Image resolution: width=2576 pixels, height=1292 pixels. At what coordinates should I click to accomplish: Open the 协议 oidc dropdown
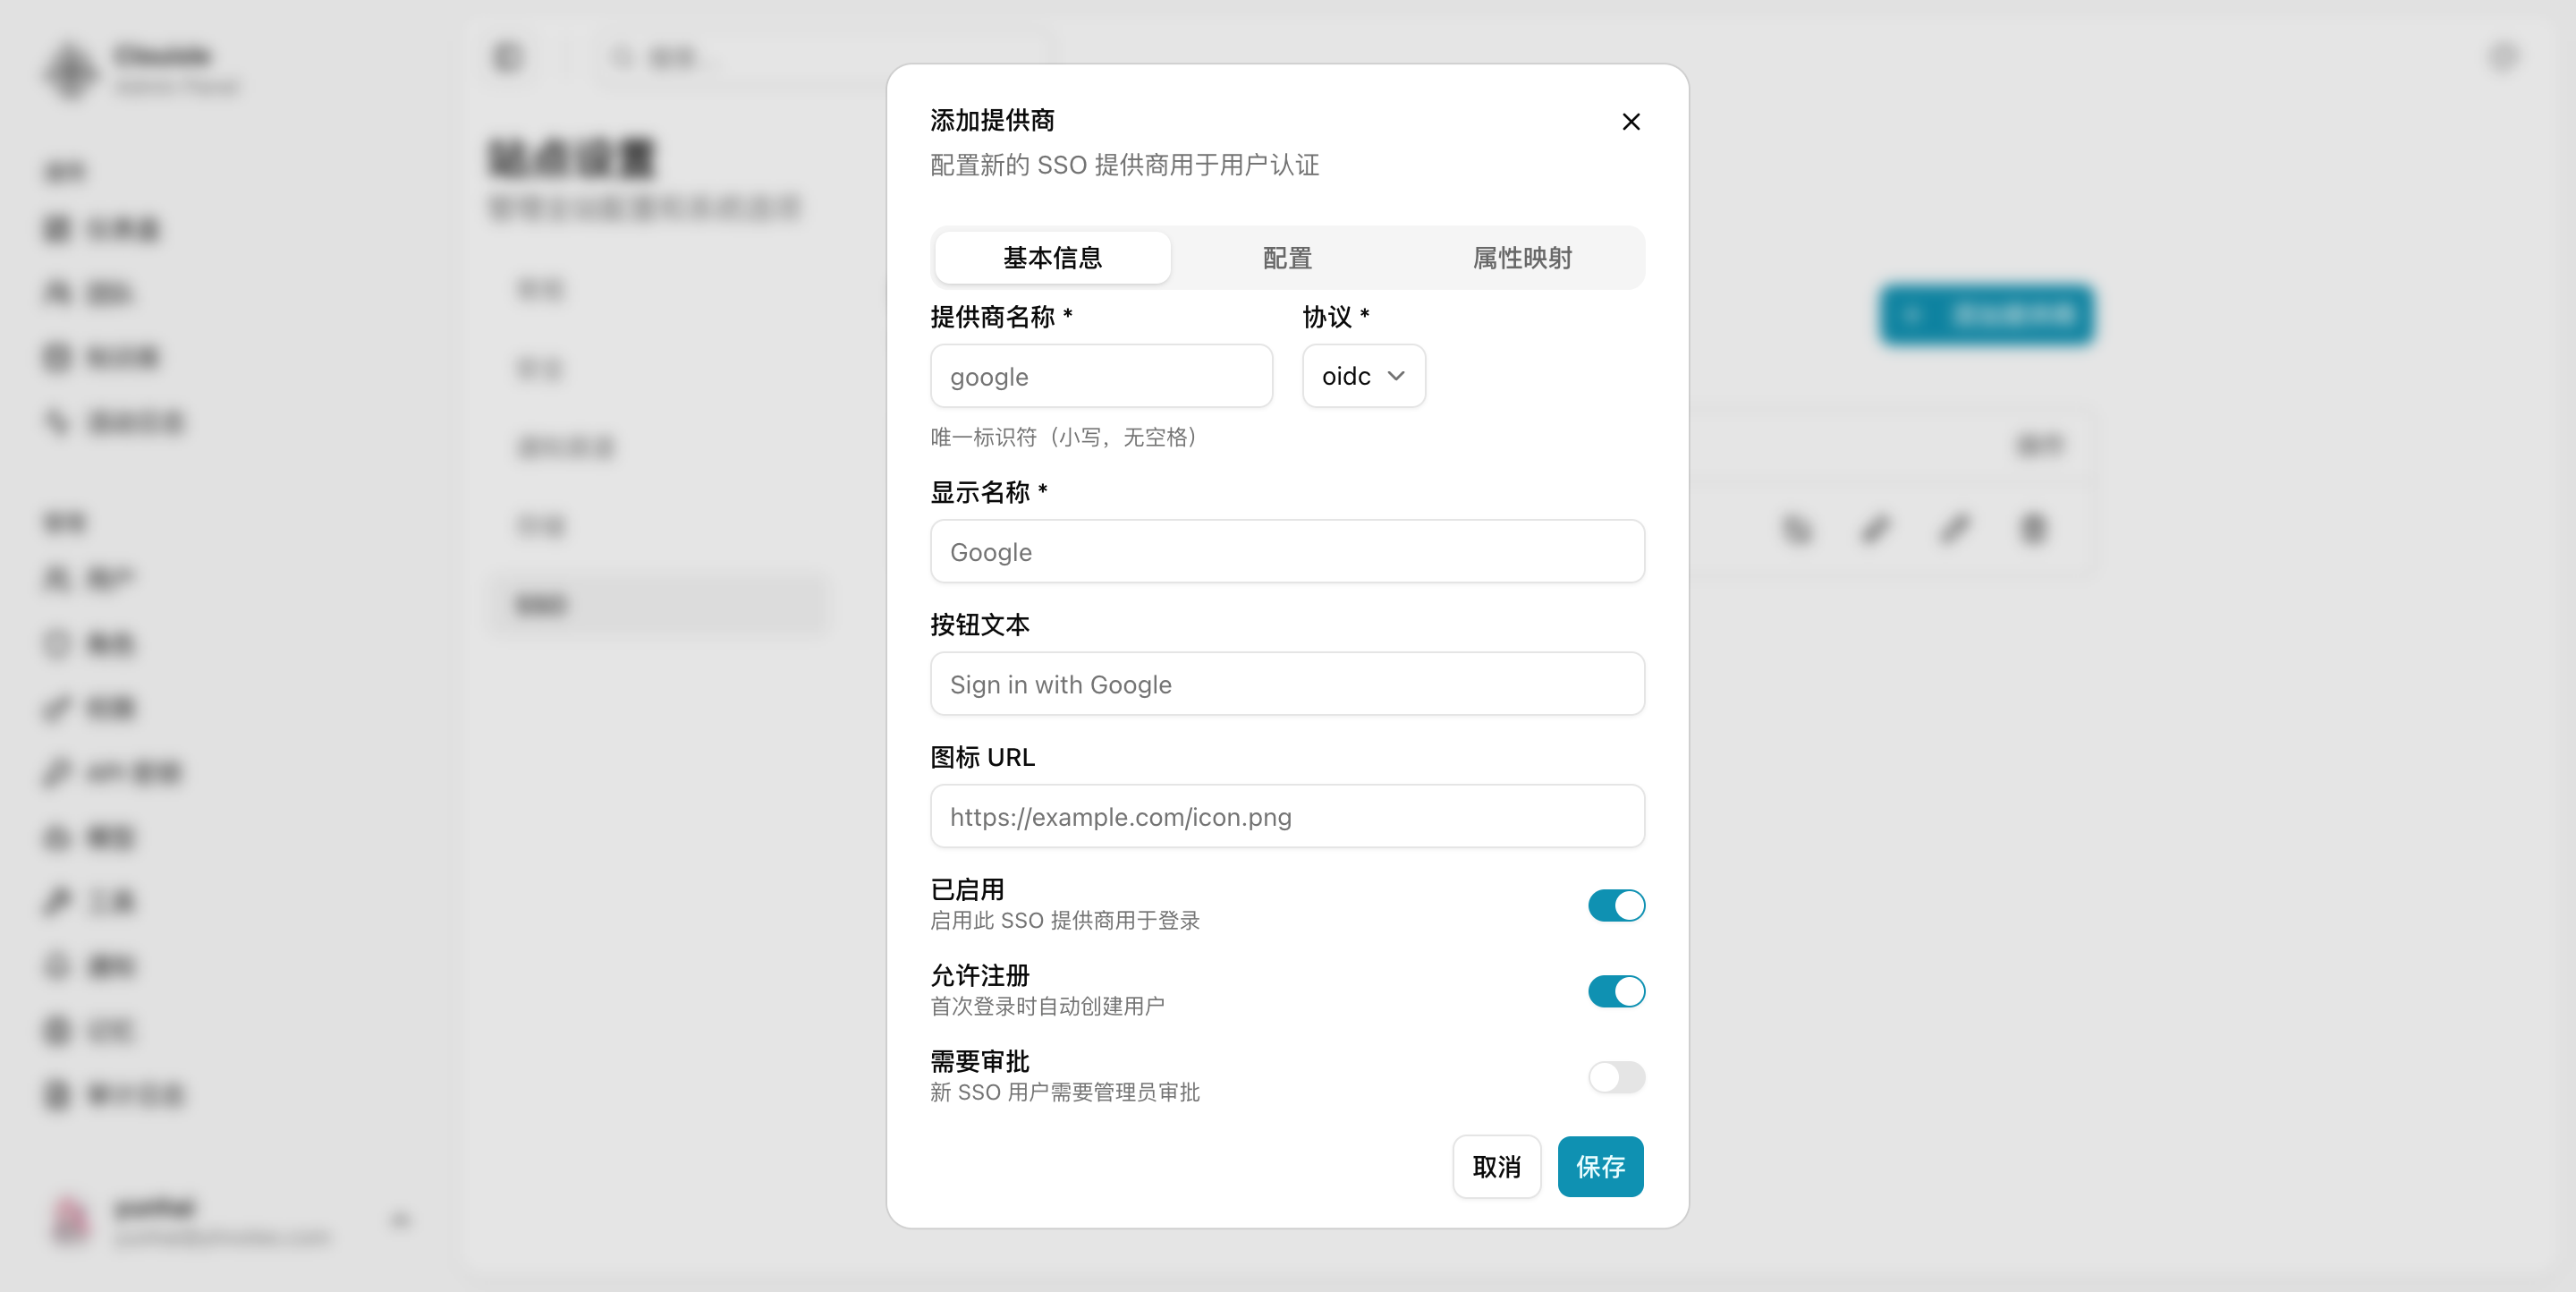pos(1363,376)
